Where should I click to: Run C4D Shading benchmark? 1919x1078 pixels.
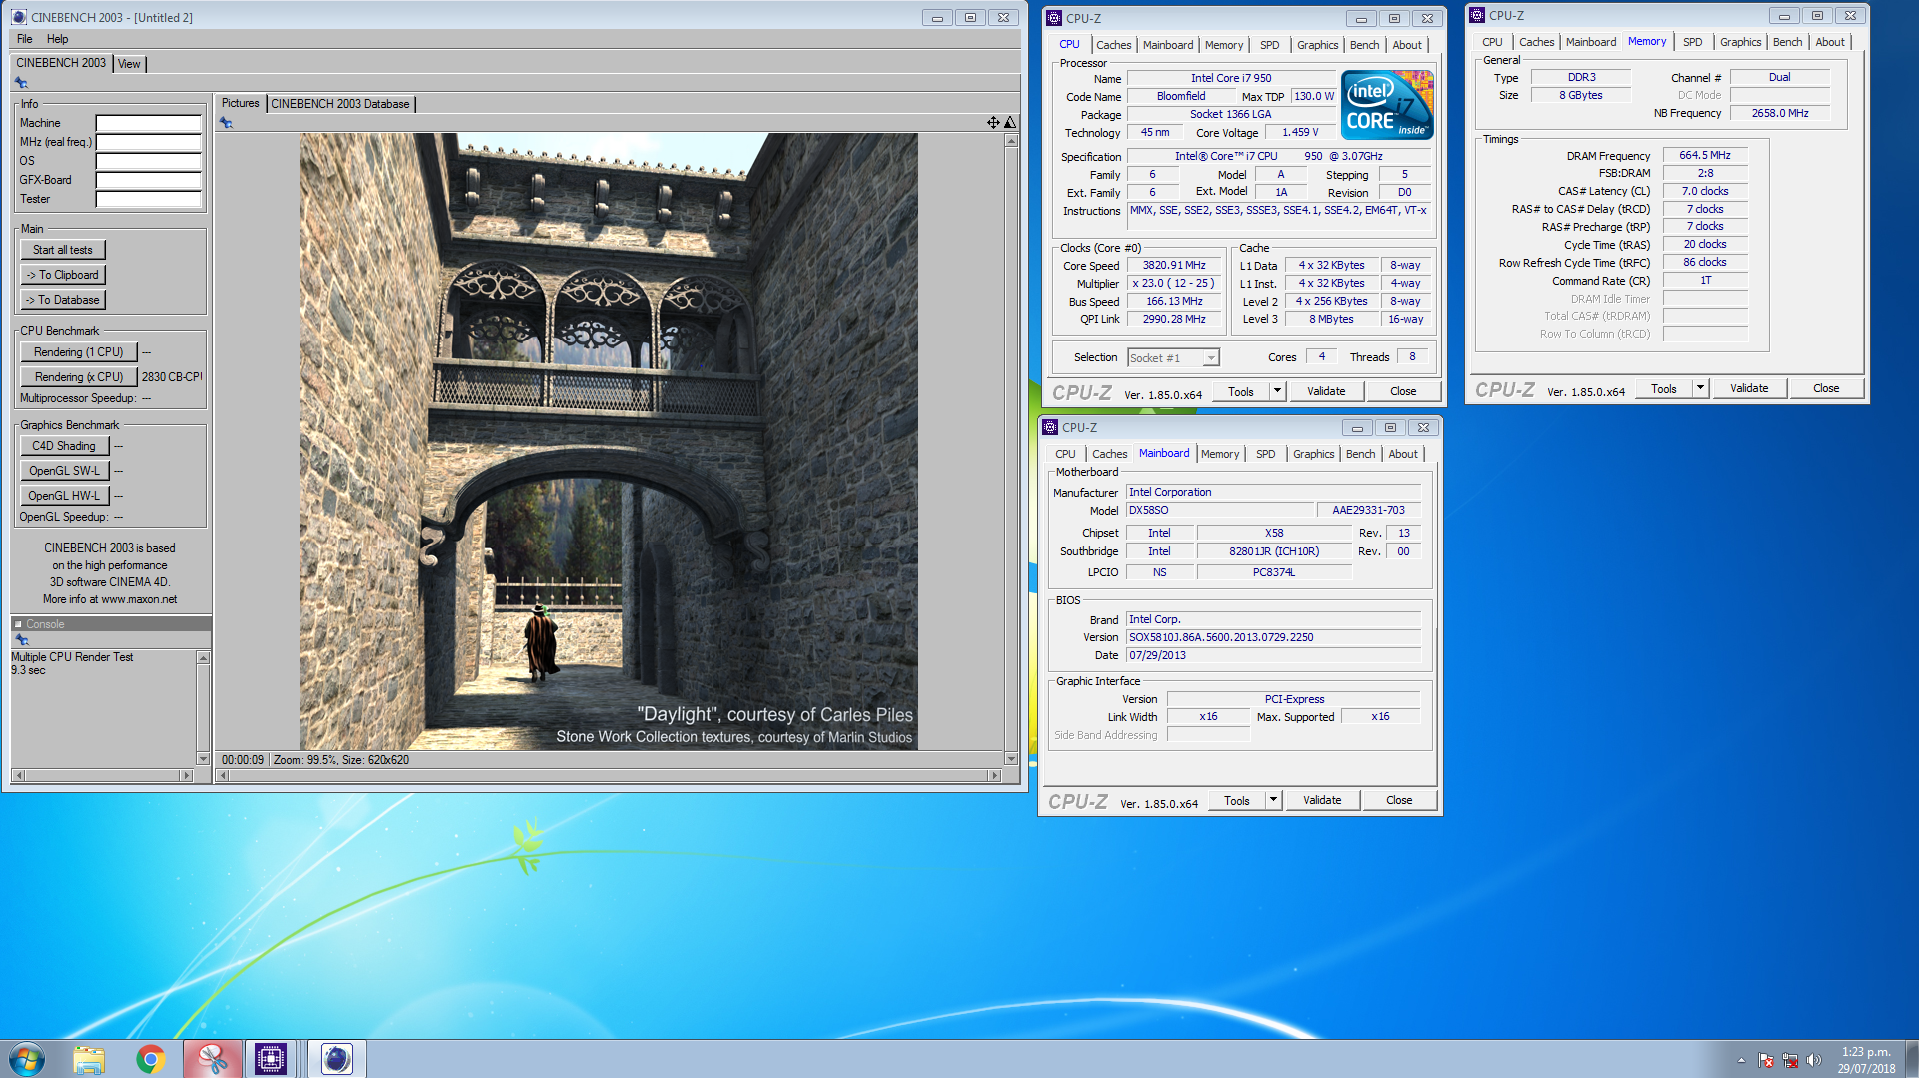tap(64, 446)
